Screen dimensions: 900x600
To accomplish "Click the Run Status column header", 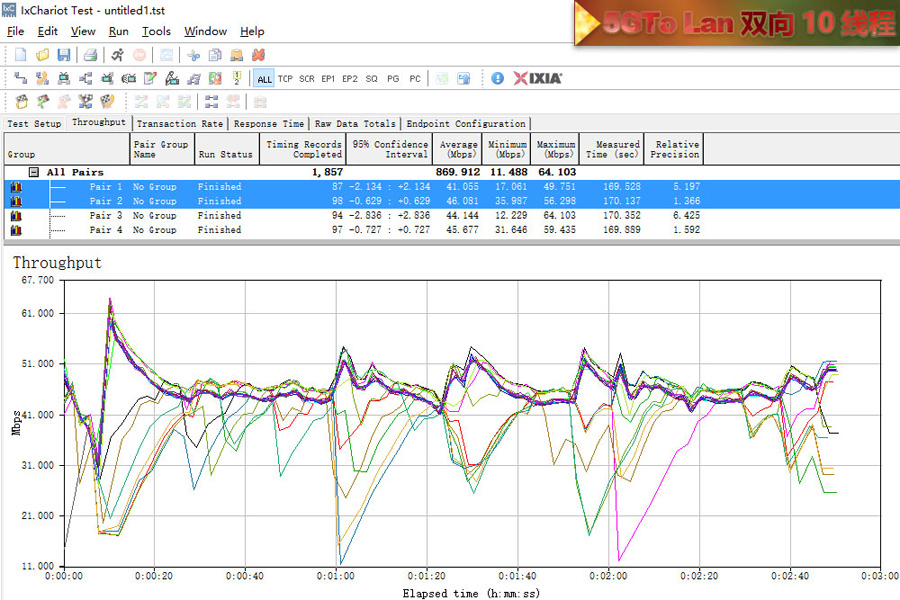I will 225,154.
